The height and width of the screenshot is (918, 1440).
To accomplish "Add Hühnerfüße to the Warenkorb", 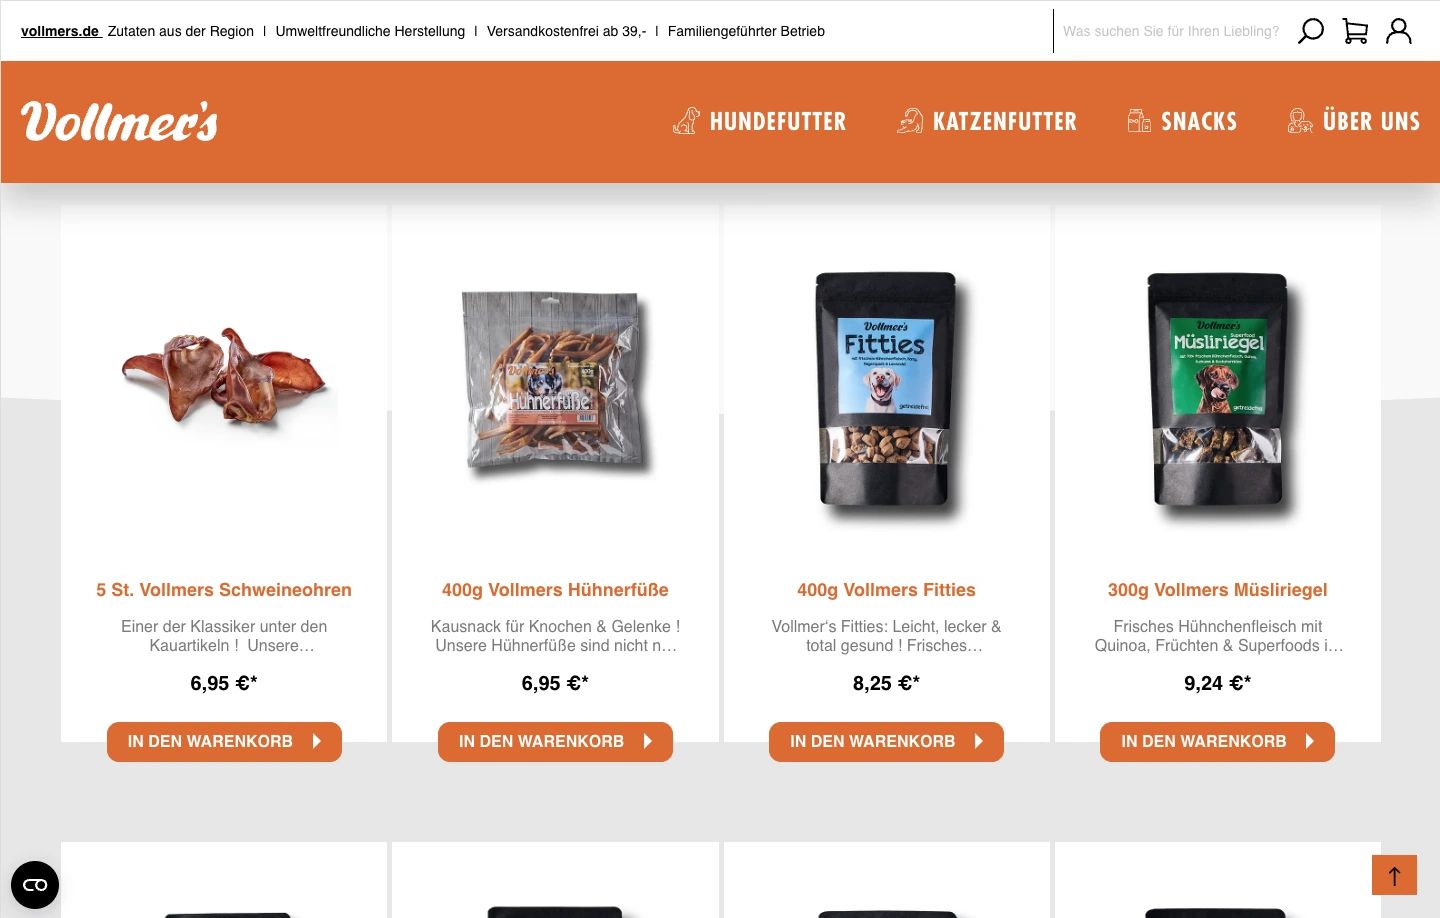I will pyautogui.click(x=555, y=742).
